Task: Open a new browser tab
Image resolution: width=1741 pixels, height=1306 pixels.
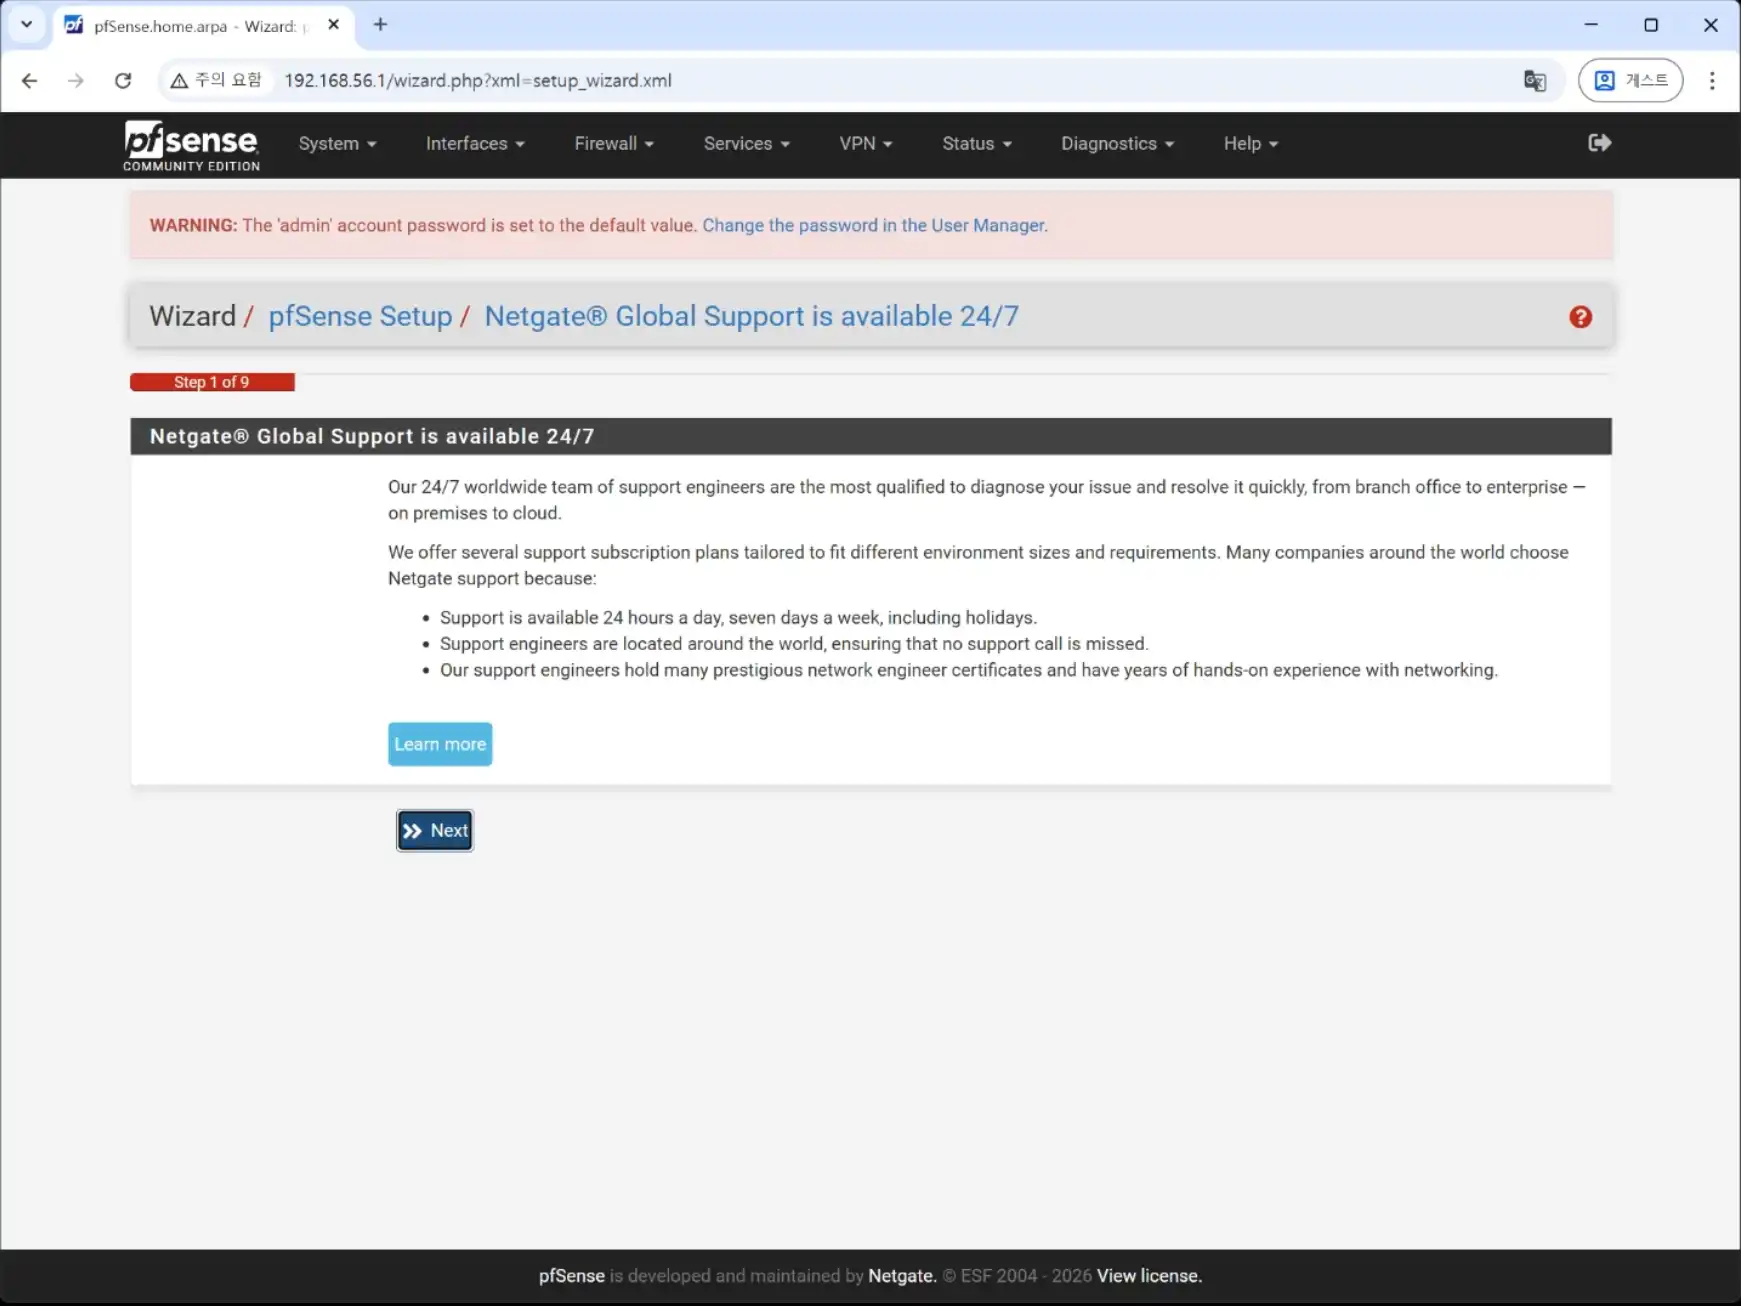Action: (380, 25)
